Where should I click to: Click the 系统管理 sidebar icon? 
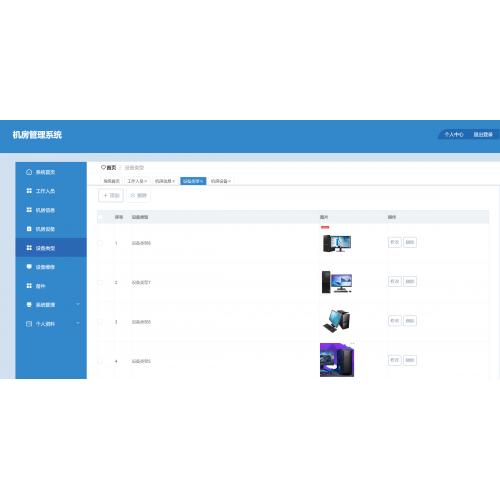[x=29, y=305]
